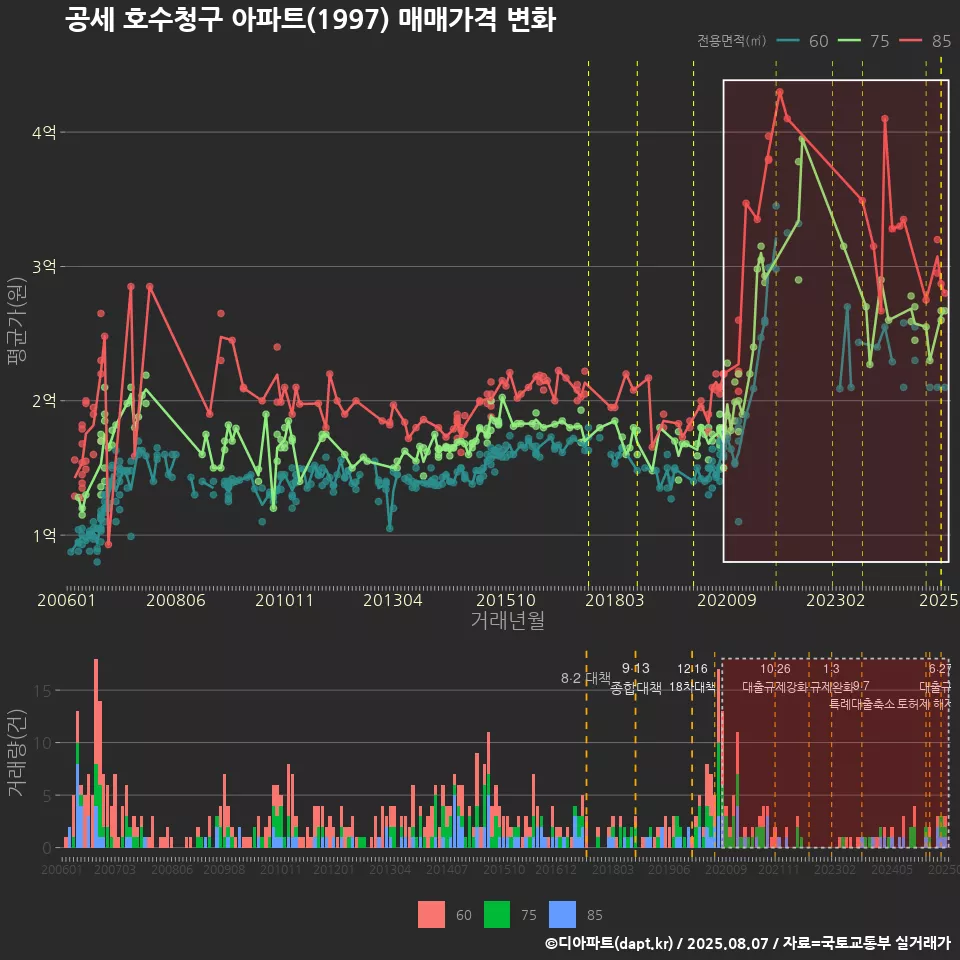Click 201510 on the price chart x-axis

[x=506, y=600]
